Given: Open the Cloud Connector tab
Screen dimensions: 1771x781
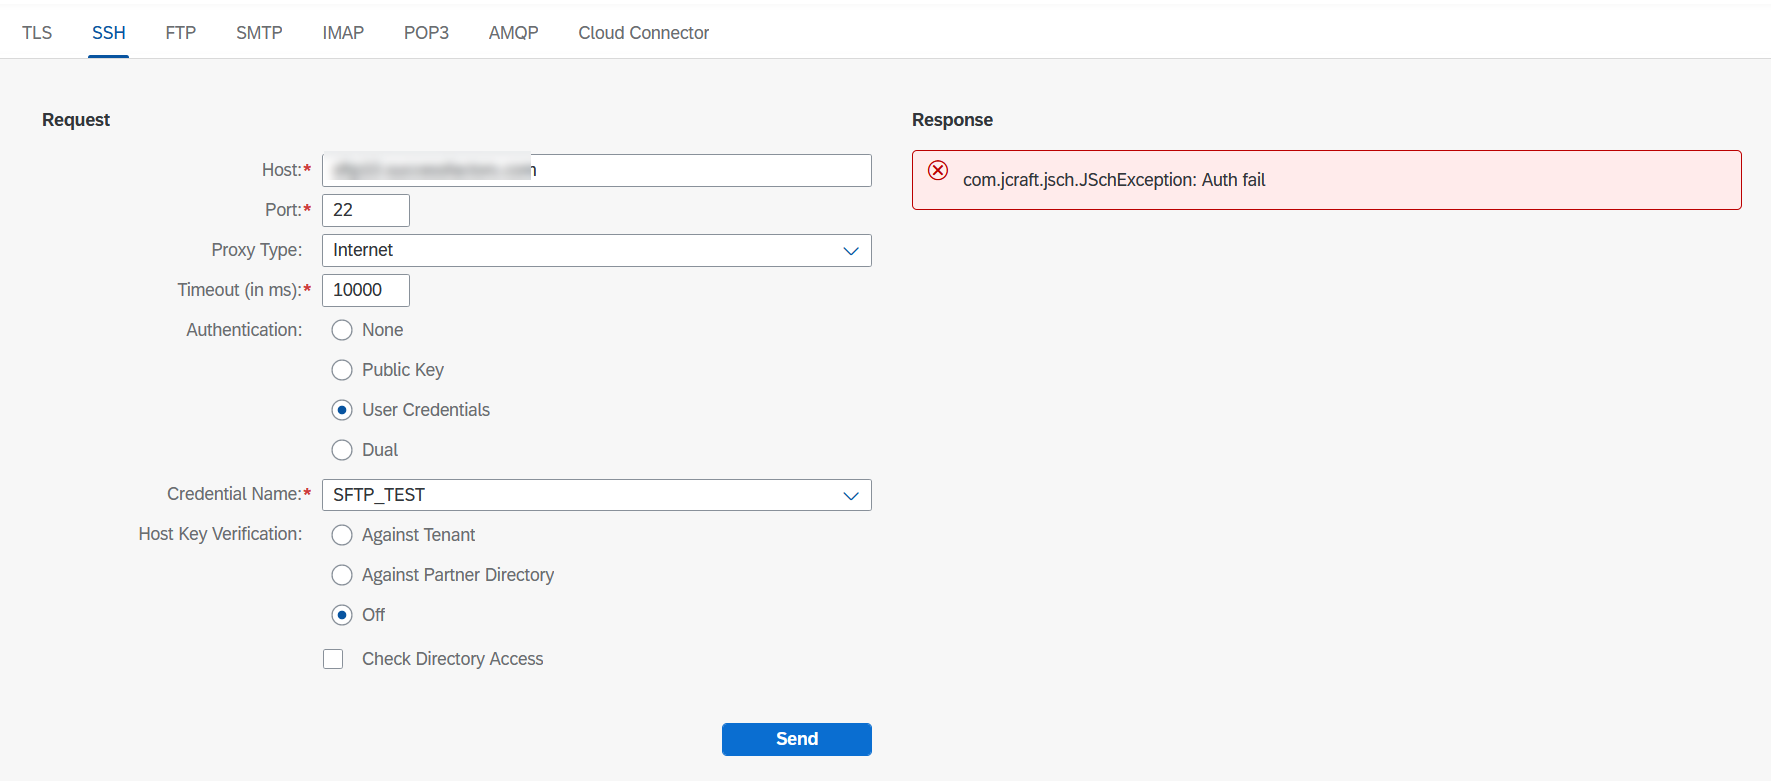Looking at the screenshot, I should pyautogui.click(x=643, y=33).
